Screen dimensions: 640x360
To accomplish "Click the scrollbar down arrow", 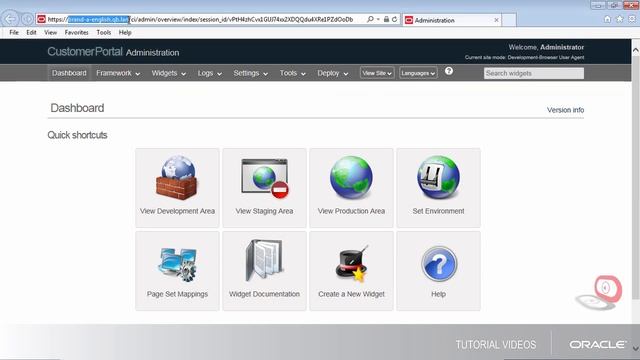I will (636, 348).
